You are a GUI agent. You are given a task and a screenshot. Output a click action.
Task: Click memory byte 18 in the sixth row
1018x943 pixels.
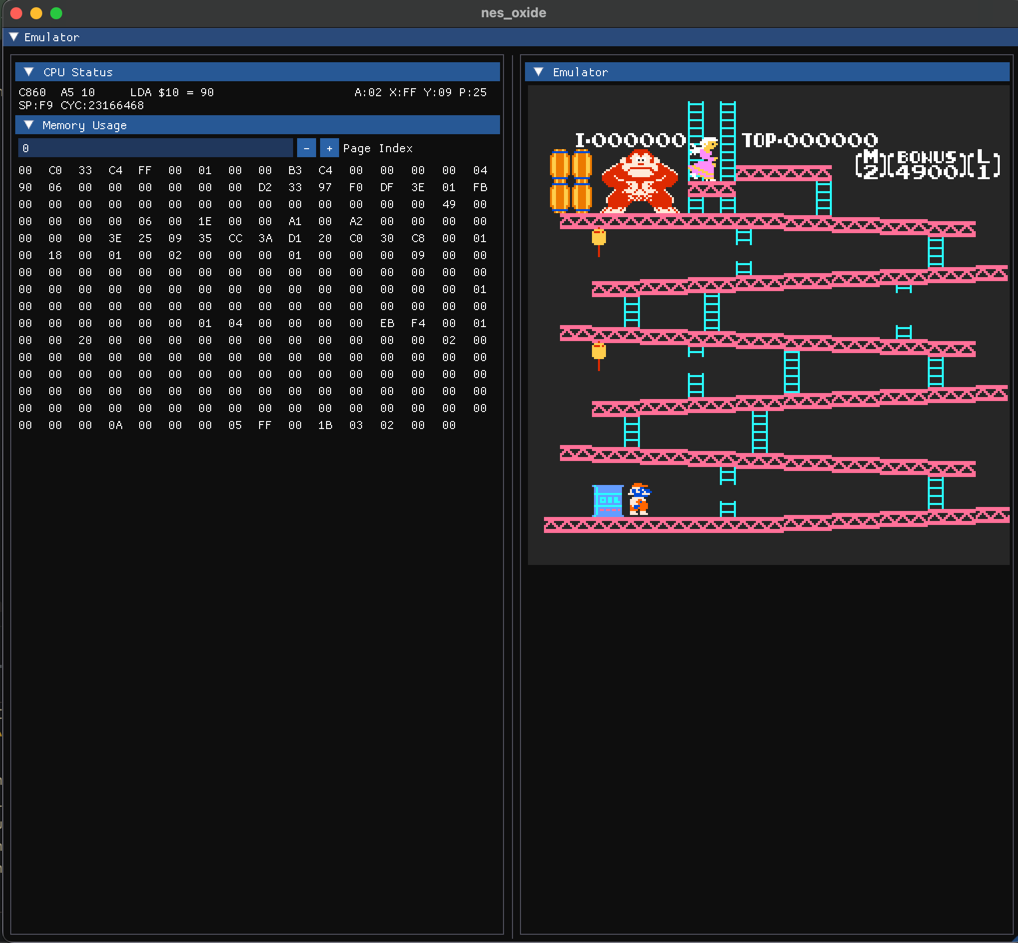[55, 255]
